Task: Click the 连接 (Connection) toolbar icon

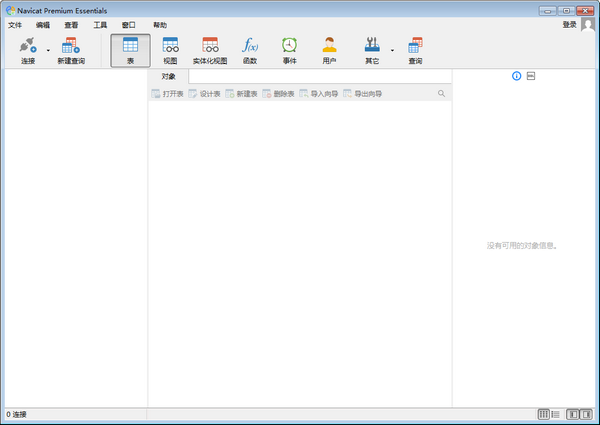Action: pyautogui.click(x=27, y=48)
